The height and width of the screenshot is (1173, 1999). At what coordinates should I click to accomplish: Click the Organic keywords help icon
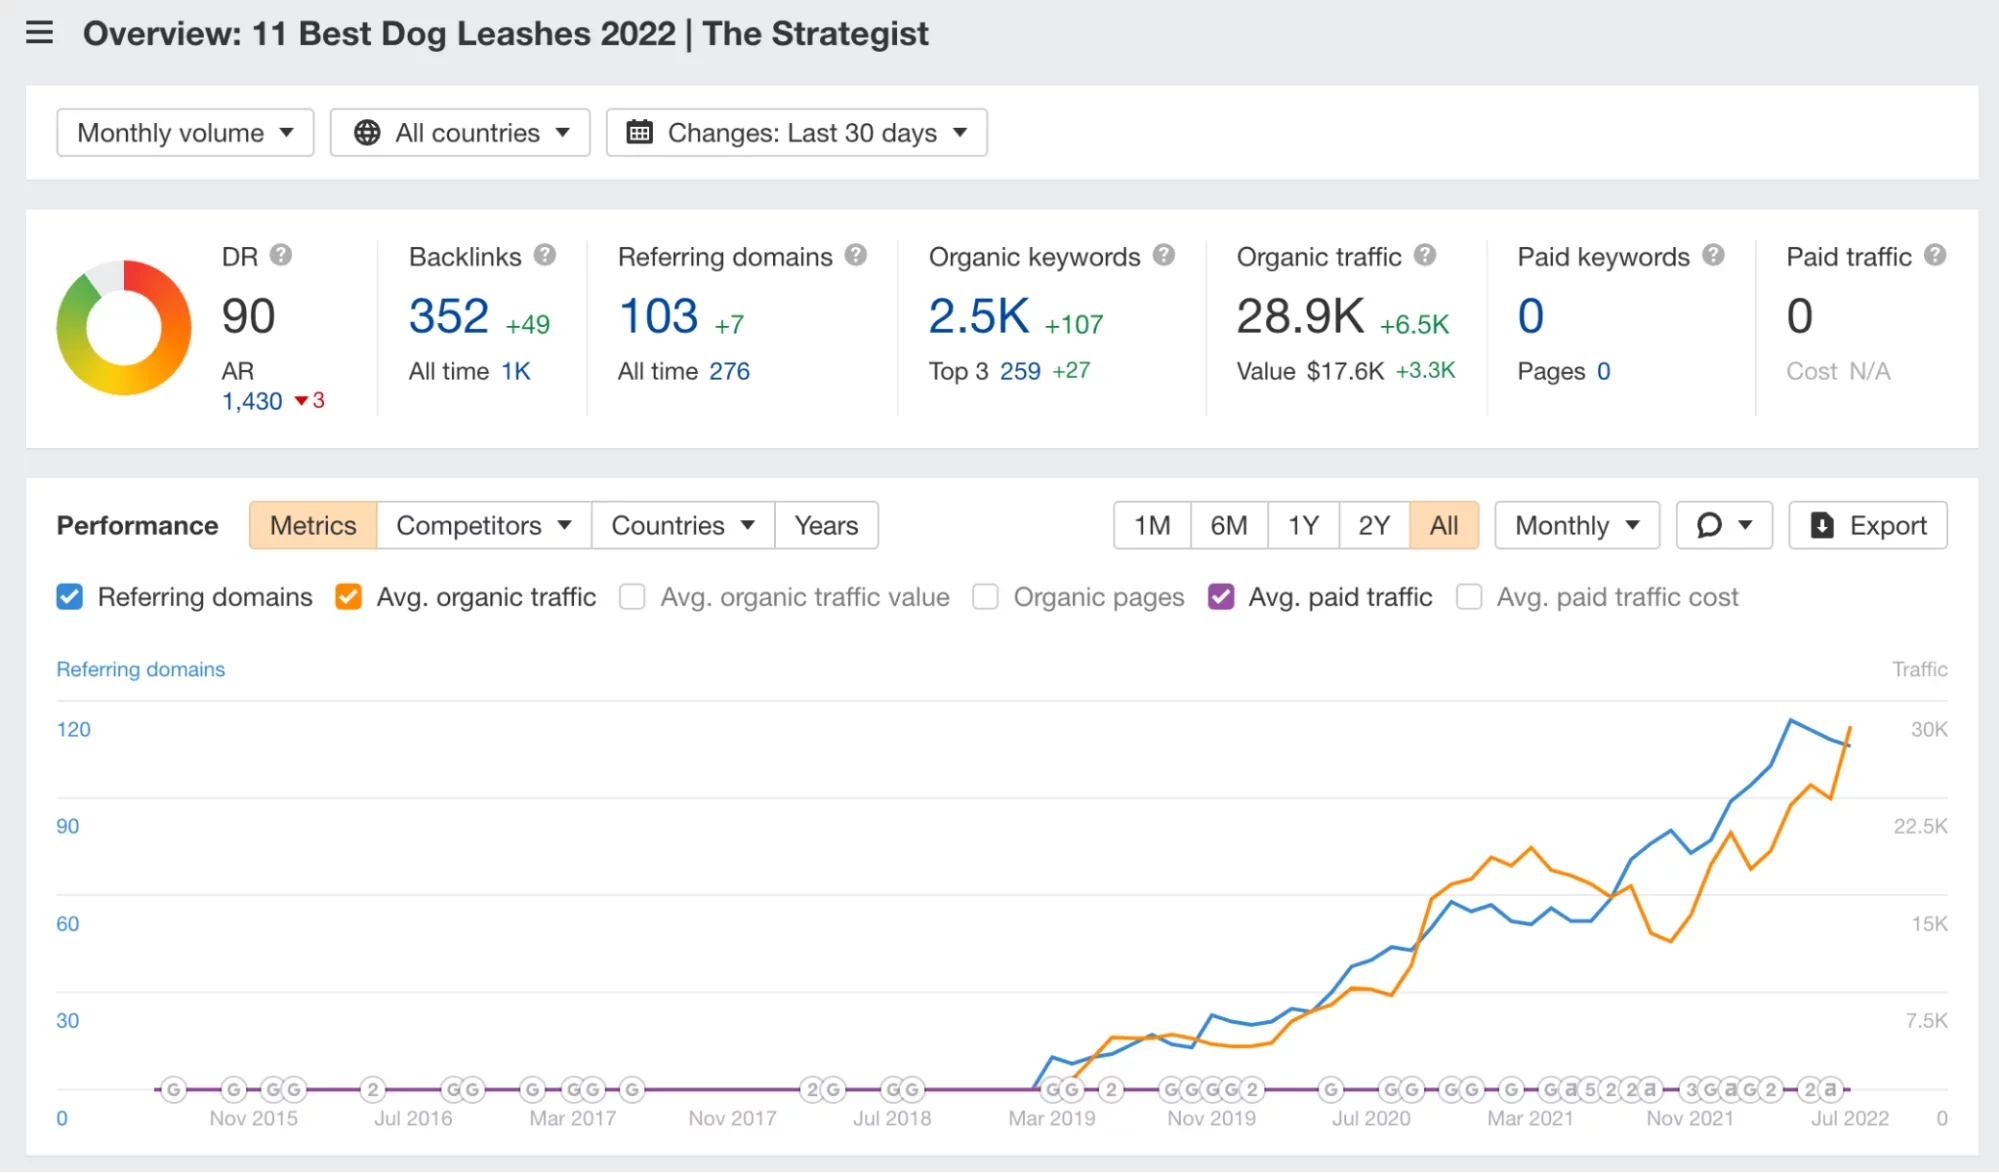coord(1163,255)
